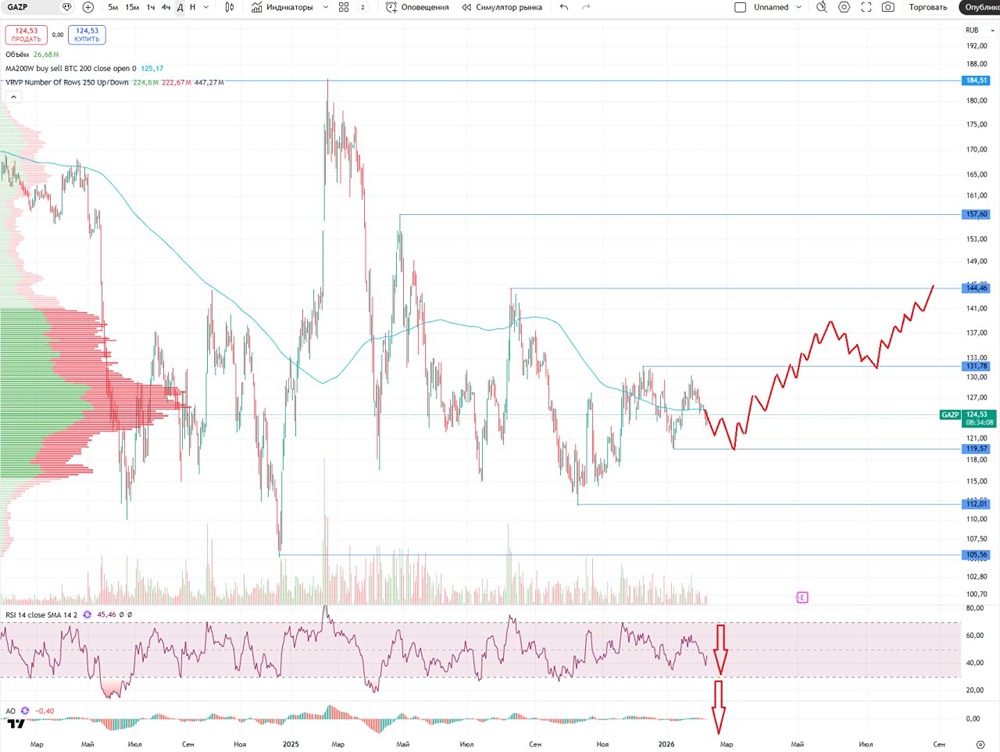Click the 2025 label on the time axis

pos(291,744)
